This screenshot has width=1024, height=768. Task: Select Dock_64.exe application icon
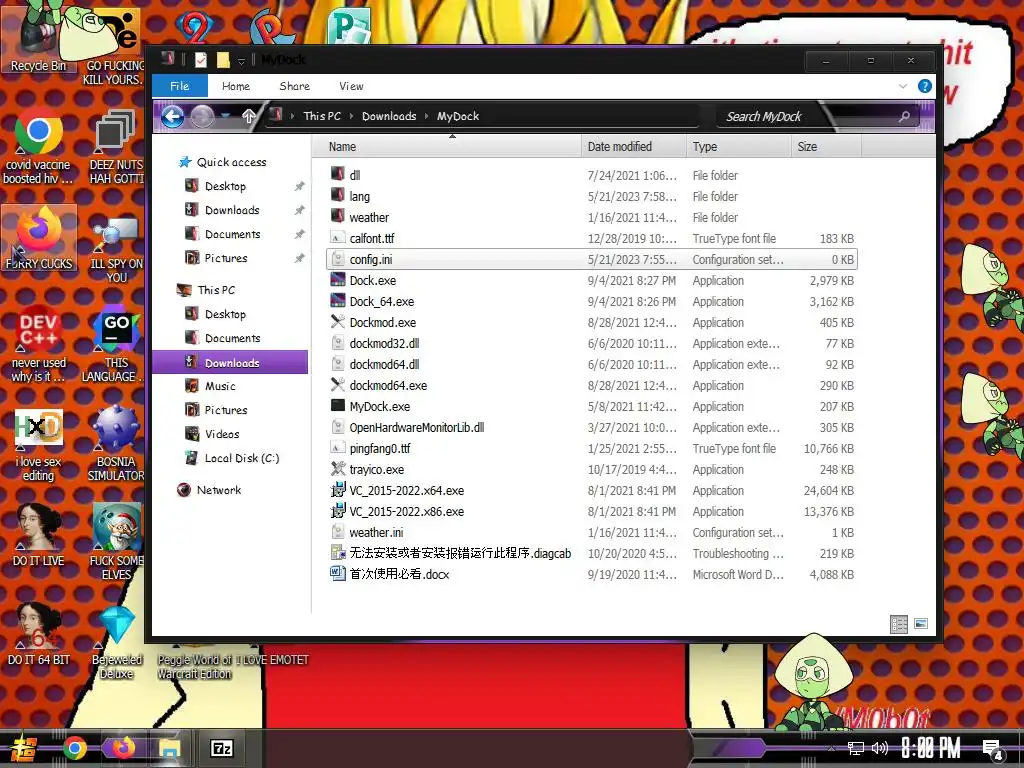tap(338, 301)
